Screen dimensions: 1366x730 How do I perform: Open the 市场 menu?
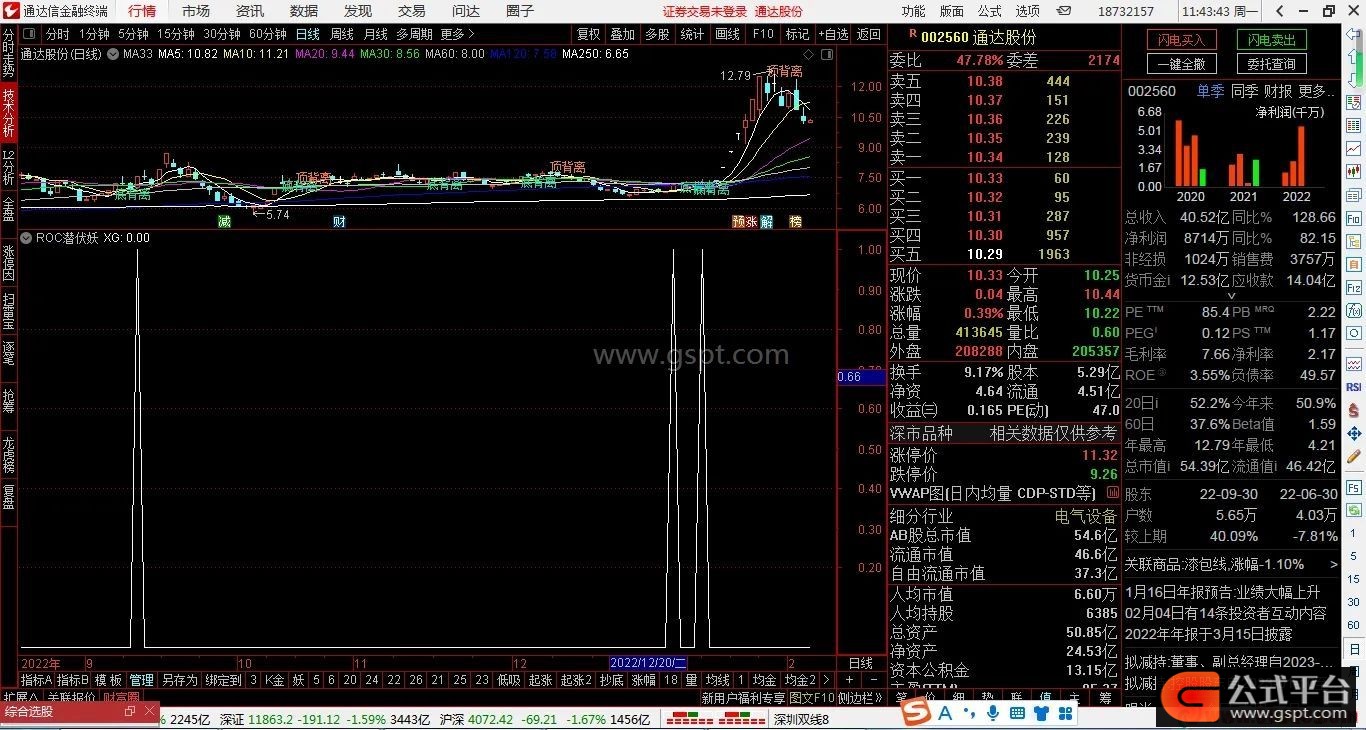tap(196, 11)
